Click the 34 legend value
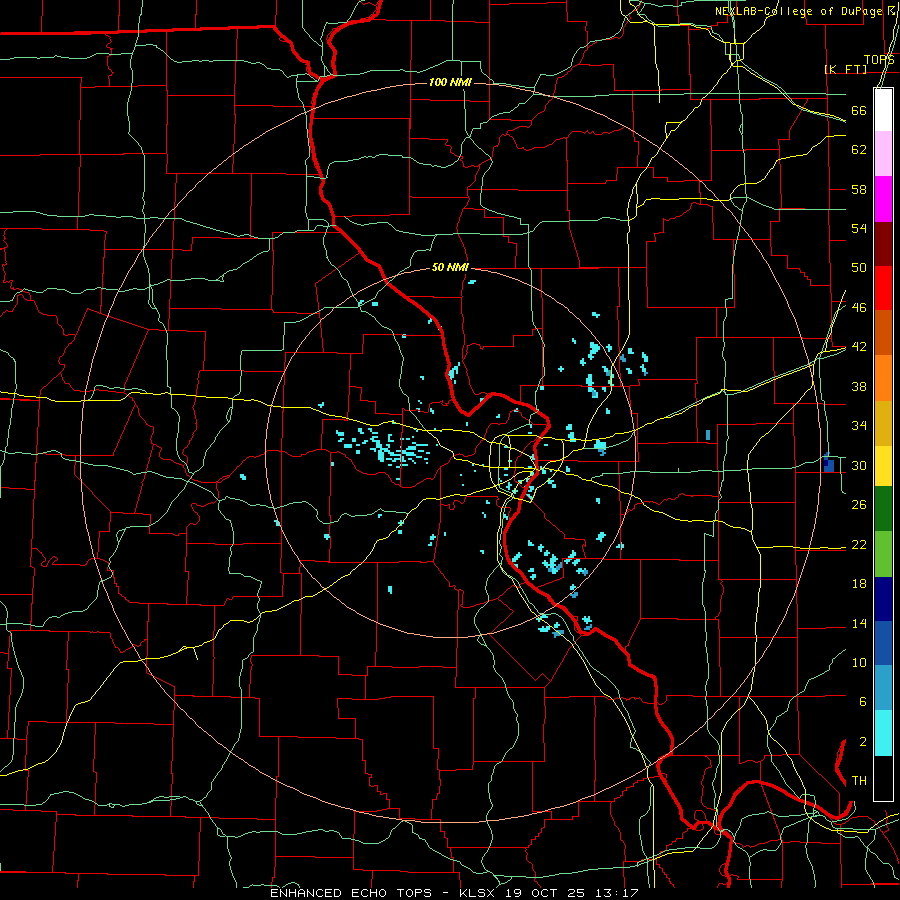The image size is (900, 900). (859, 426)
